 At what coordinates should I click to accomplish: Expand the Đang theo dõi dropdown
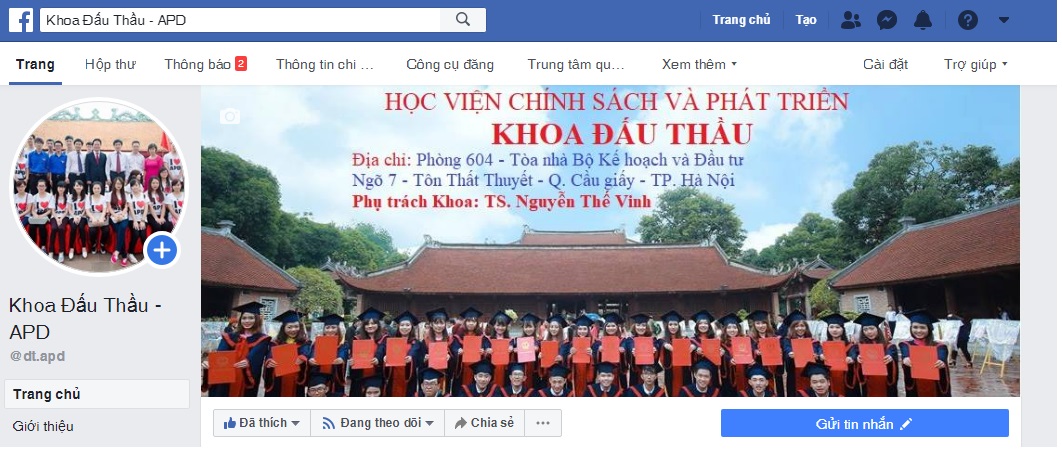(377, 423)
